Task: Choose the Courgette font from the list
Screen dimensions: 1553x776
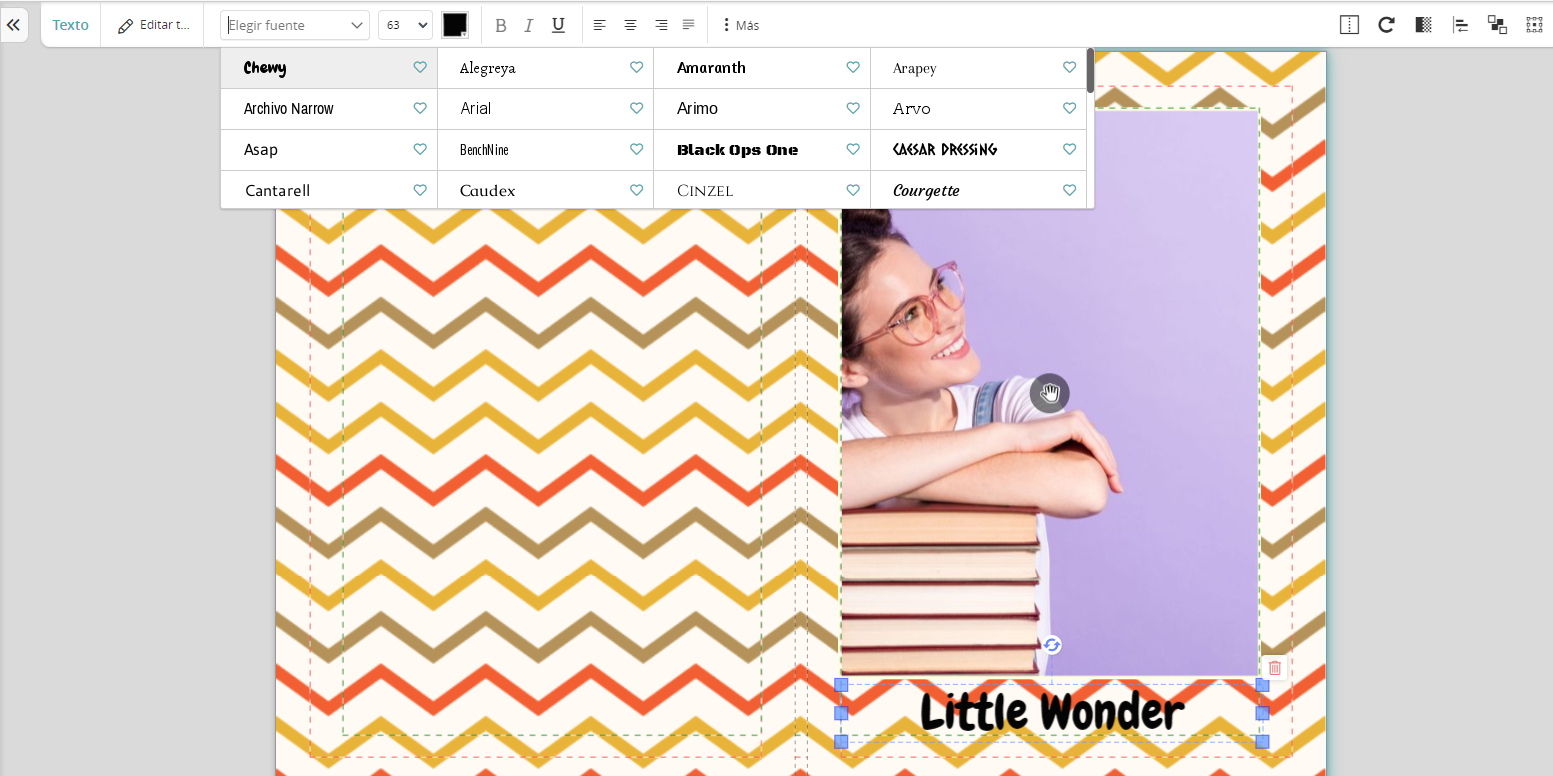Action: click(x=926, y=191)
